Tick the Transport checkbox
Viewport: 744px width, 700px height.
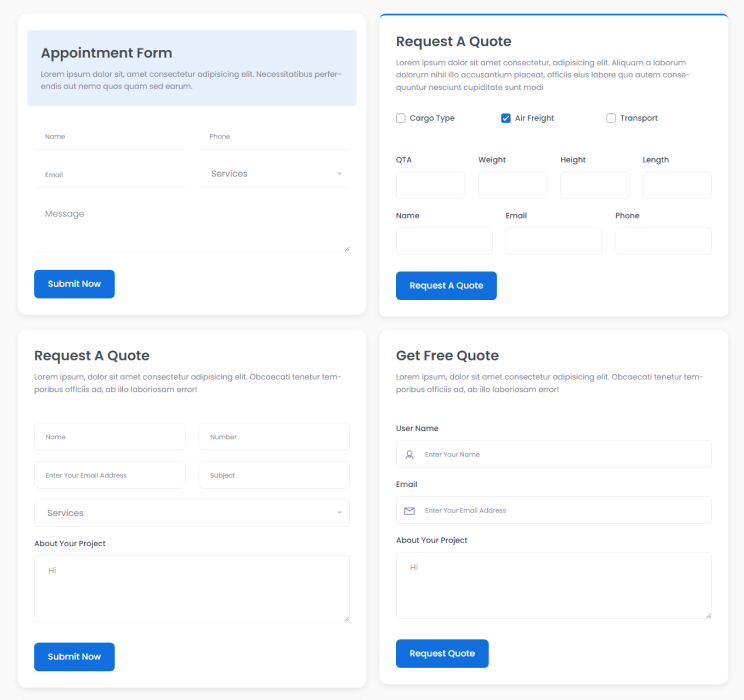(x=611, y=118)
